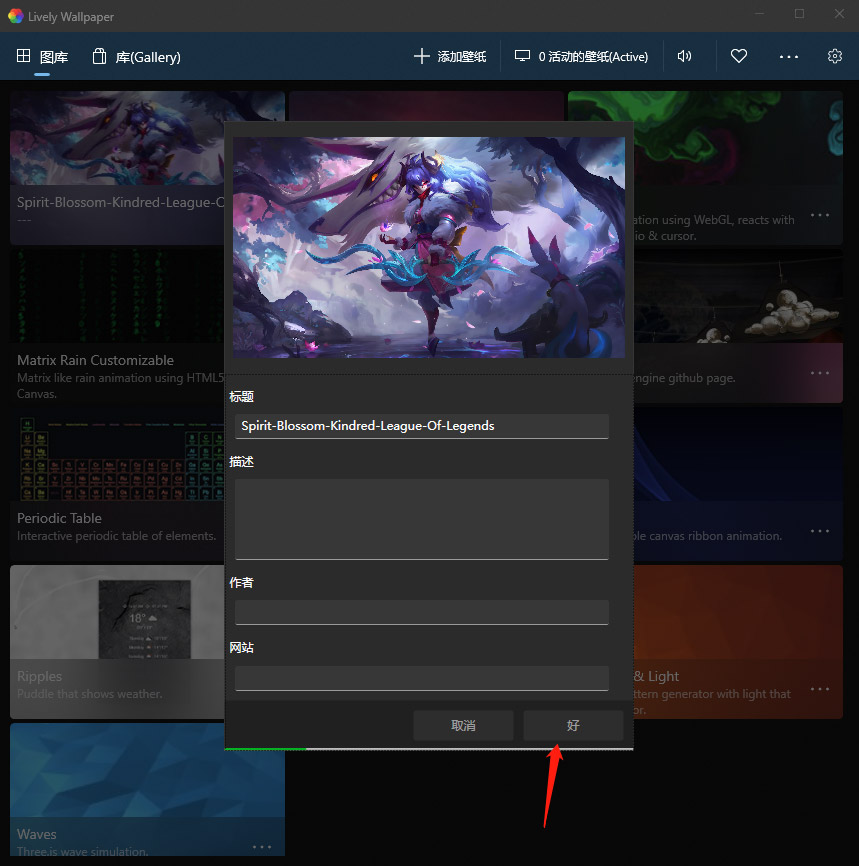Screen dimensions: 859x866
Task: Select the orange & Light wallpaper thumbnail
Action: point(738,612)
